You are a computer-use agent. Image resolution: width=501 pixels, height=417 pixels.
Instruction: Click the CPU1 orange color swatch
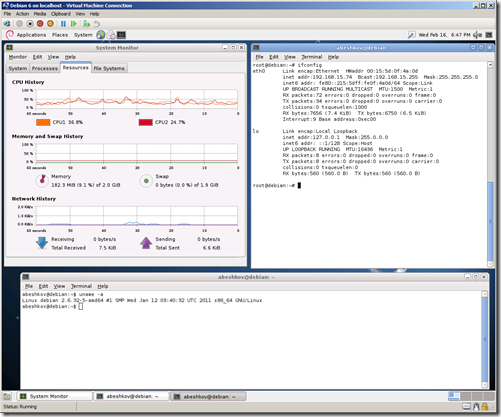pos(43,122)
